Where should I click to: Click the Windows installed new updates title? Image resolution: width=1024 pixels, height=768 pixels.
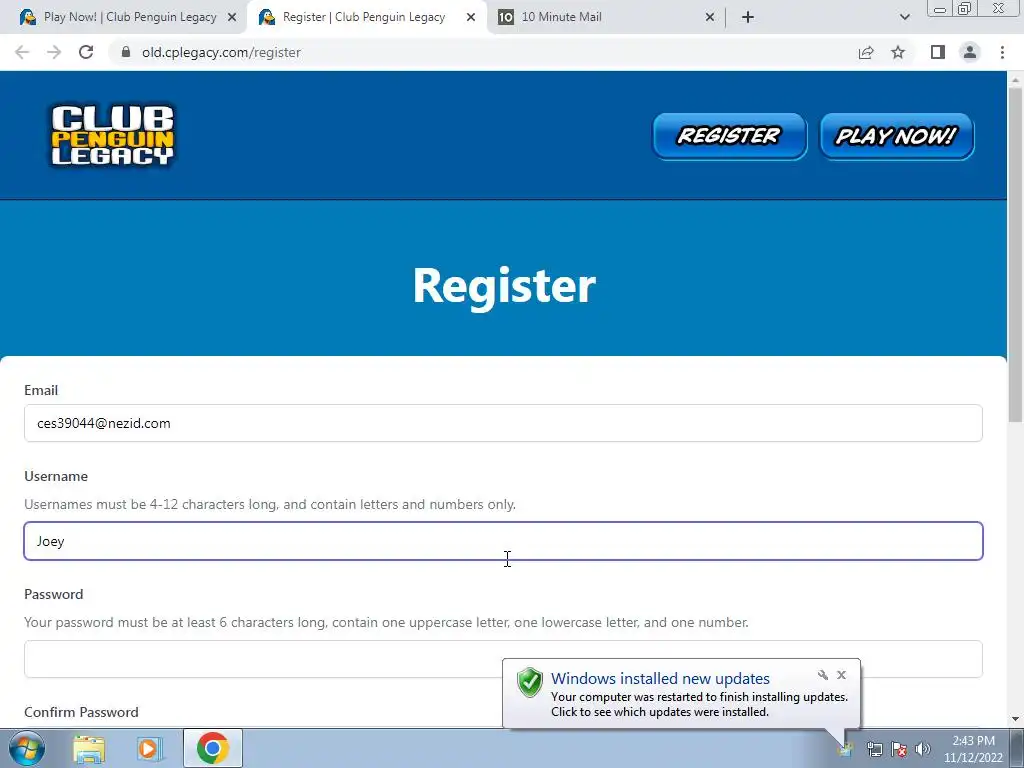coord(660,679)
